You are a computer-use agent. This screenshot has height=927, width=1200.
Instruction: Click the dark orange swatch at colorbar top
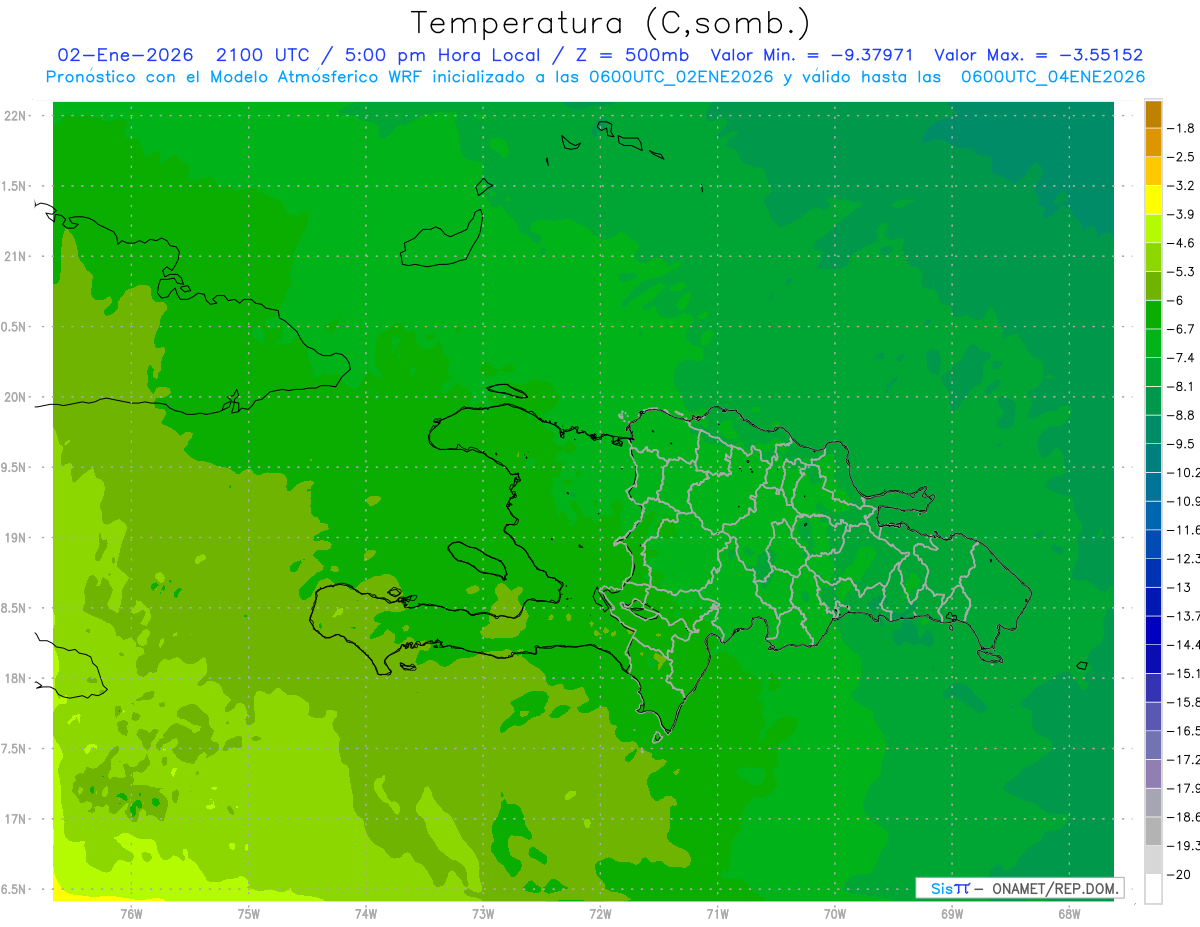(x=1153, y=114)
